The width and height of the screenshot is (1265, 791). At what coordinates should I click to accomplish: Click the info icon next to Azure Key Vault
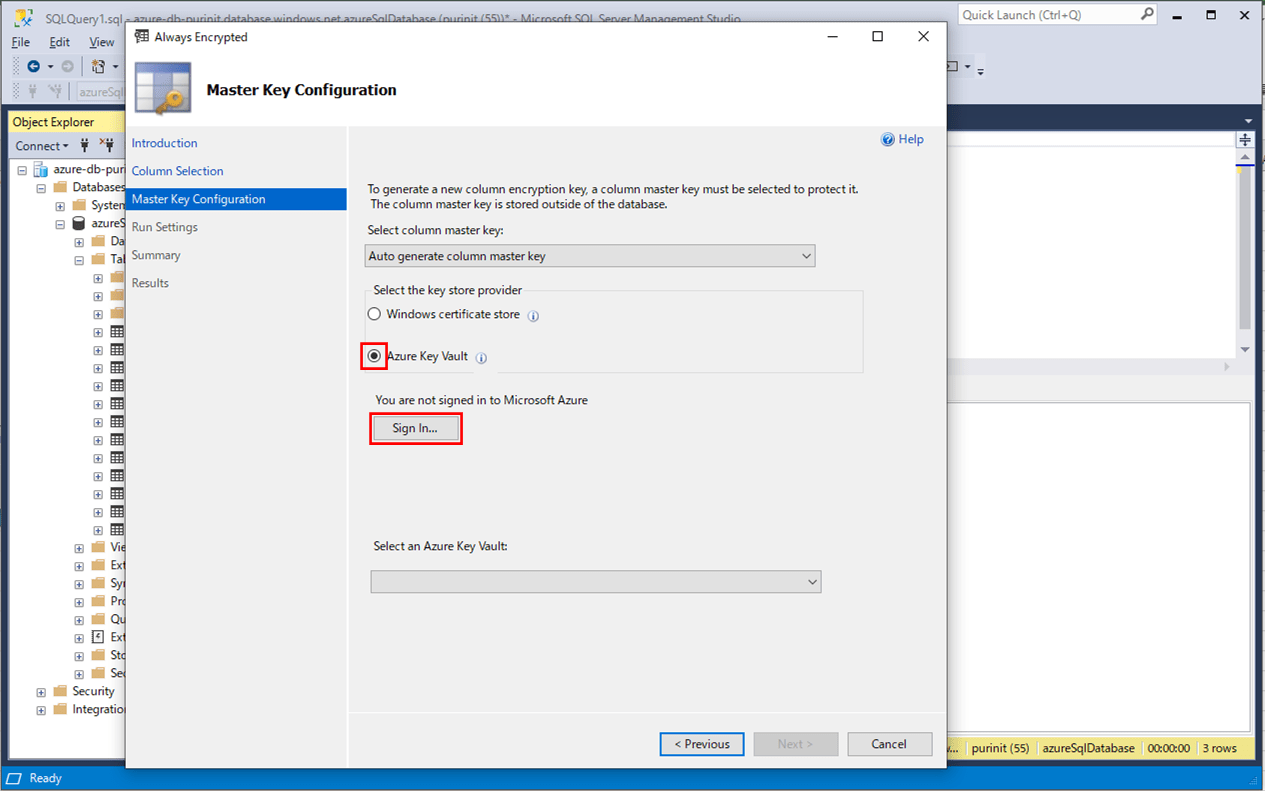(481, 358)
